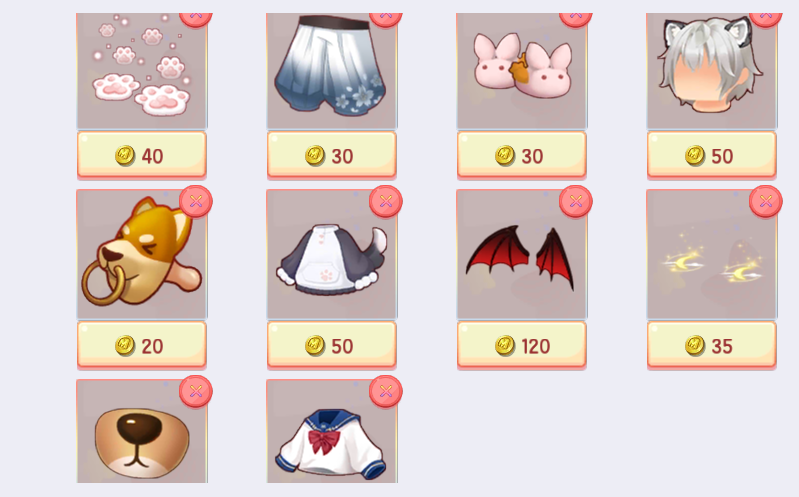Remove the gray hoodie with tail item
Viewport: 799px width, 497px height.
[386, 201]
